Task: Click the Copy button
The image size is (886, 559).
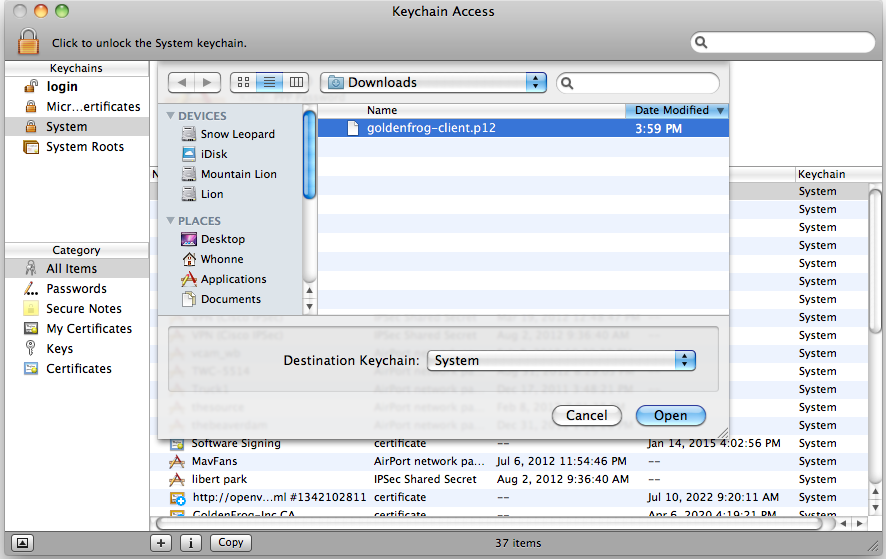Action: pos(231,543)
